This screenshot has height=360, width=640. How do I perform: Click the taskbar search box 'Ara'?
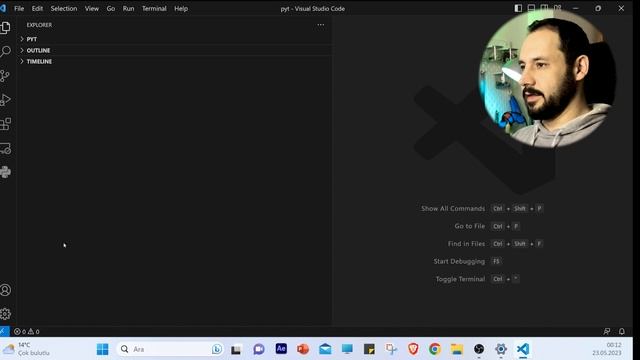coord(170,349)
